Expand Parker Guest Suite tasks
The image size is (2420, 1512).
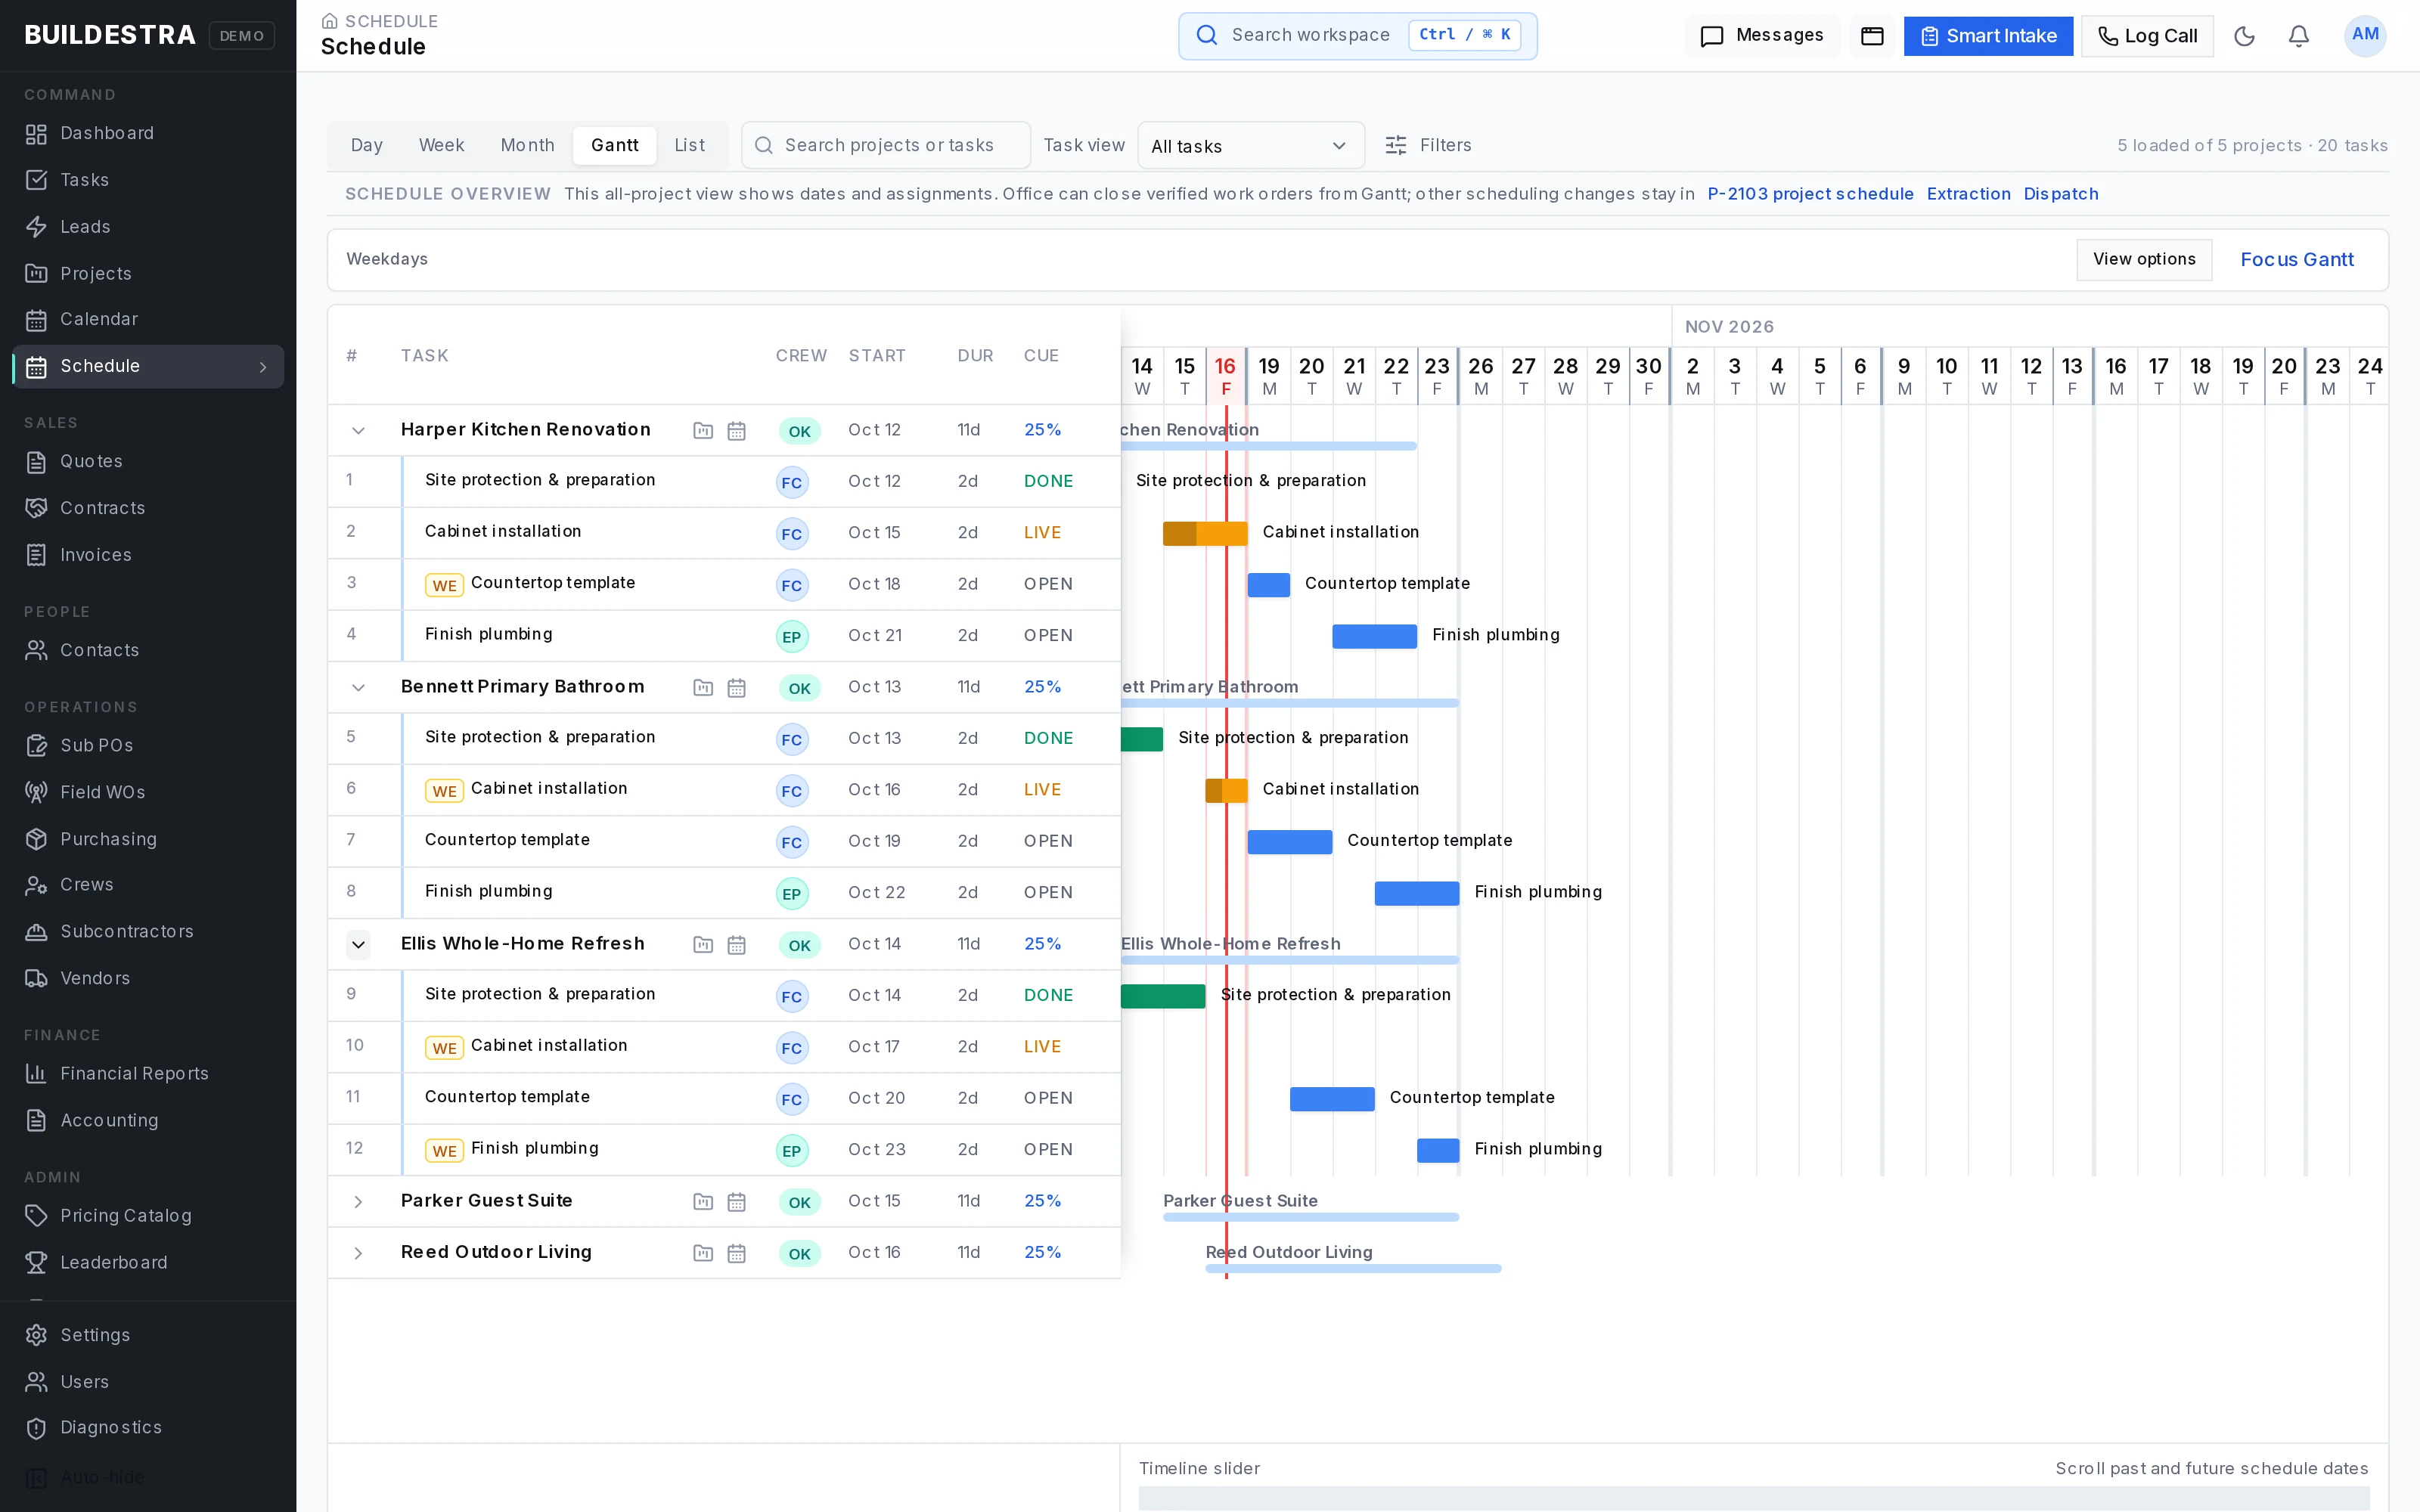[358, 1202]
